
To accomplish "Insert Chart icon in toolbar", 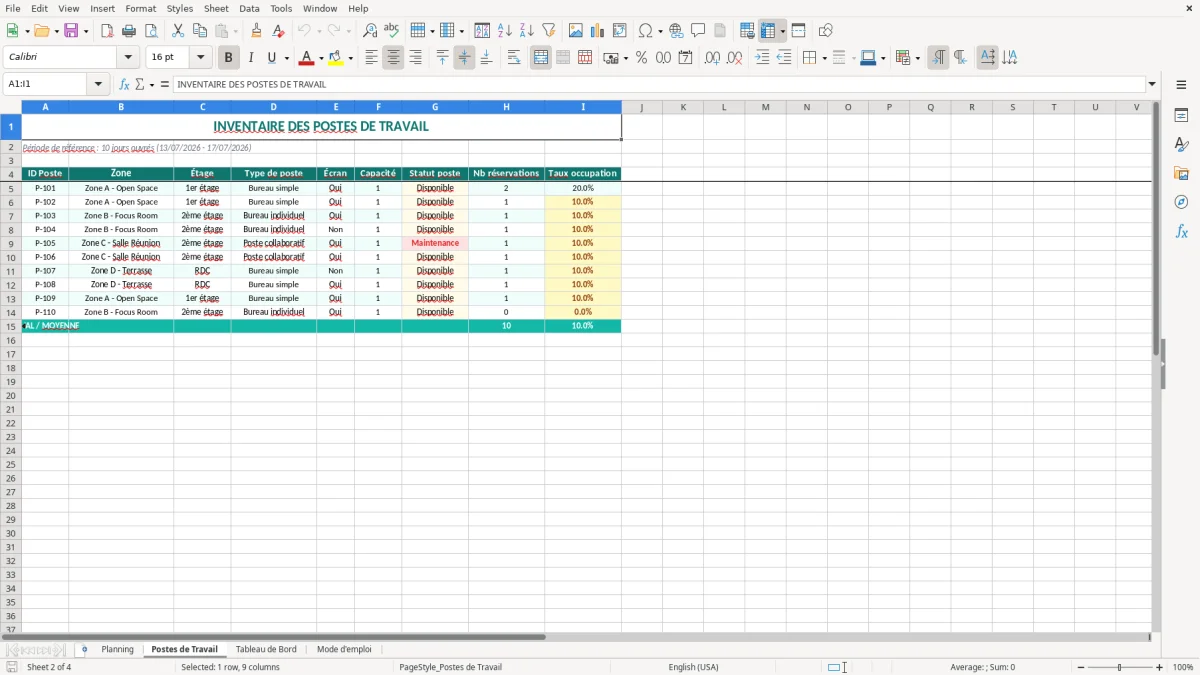I will click(598, 31).
